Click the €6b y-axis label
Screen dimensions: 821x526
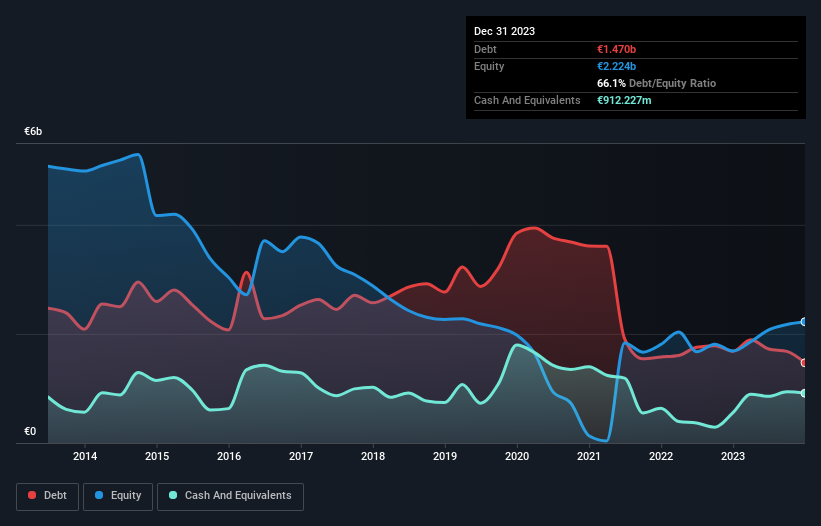tap(33, 131)
